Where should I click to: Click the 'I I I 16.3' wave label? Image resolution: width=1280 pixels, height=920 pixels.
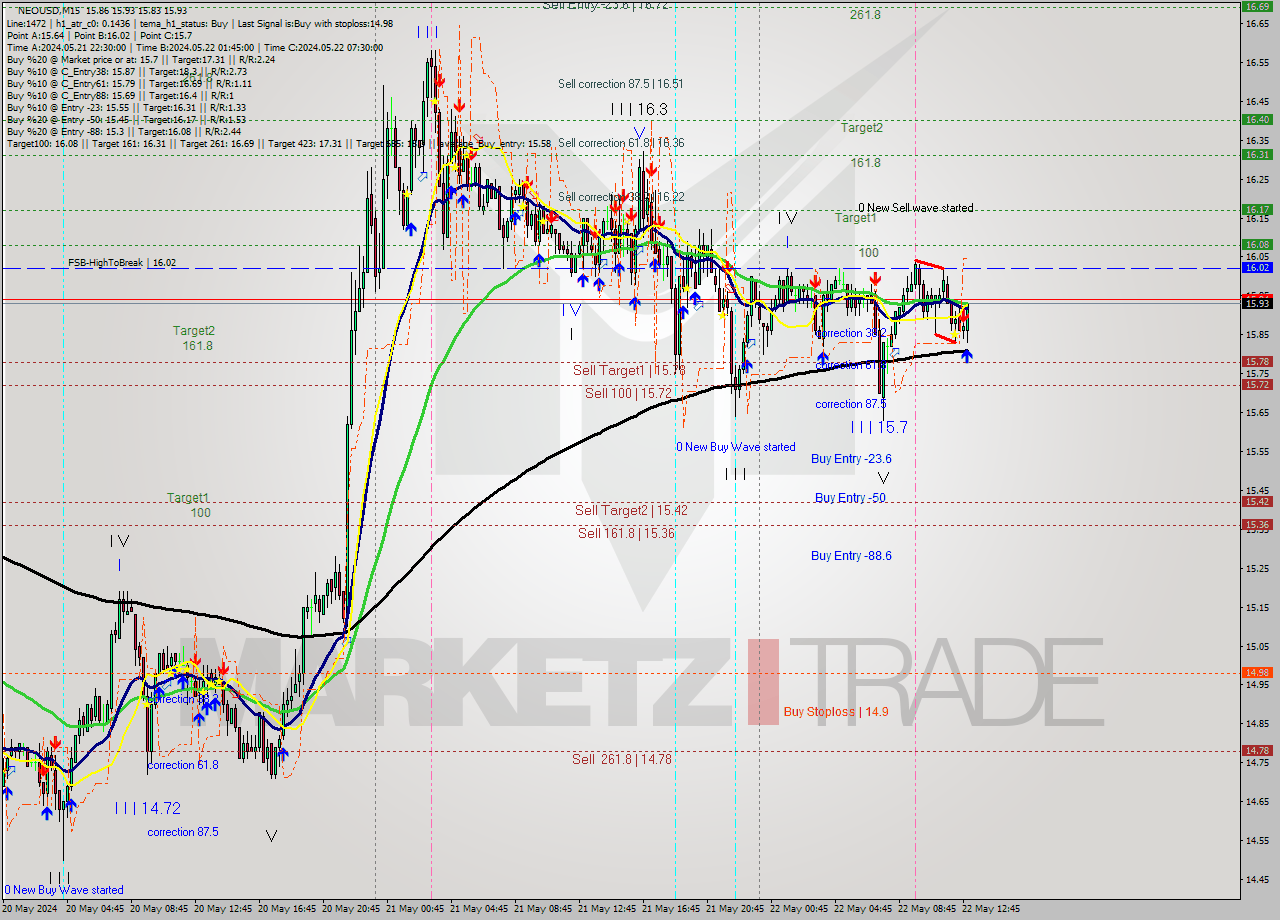pos(639,108)
